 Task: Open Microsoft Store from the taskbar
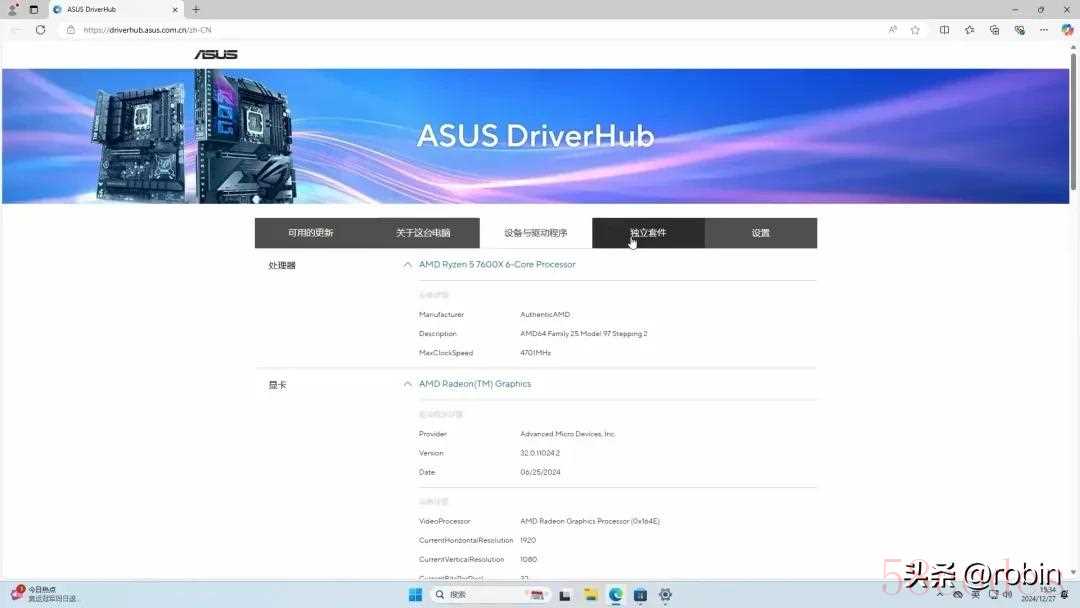(x=640, y=595)
